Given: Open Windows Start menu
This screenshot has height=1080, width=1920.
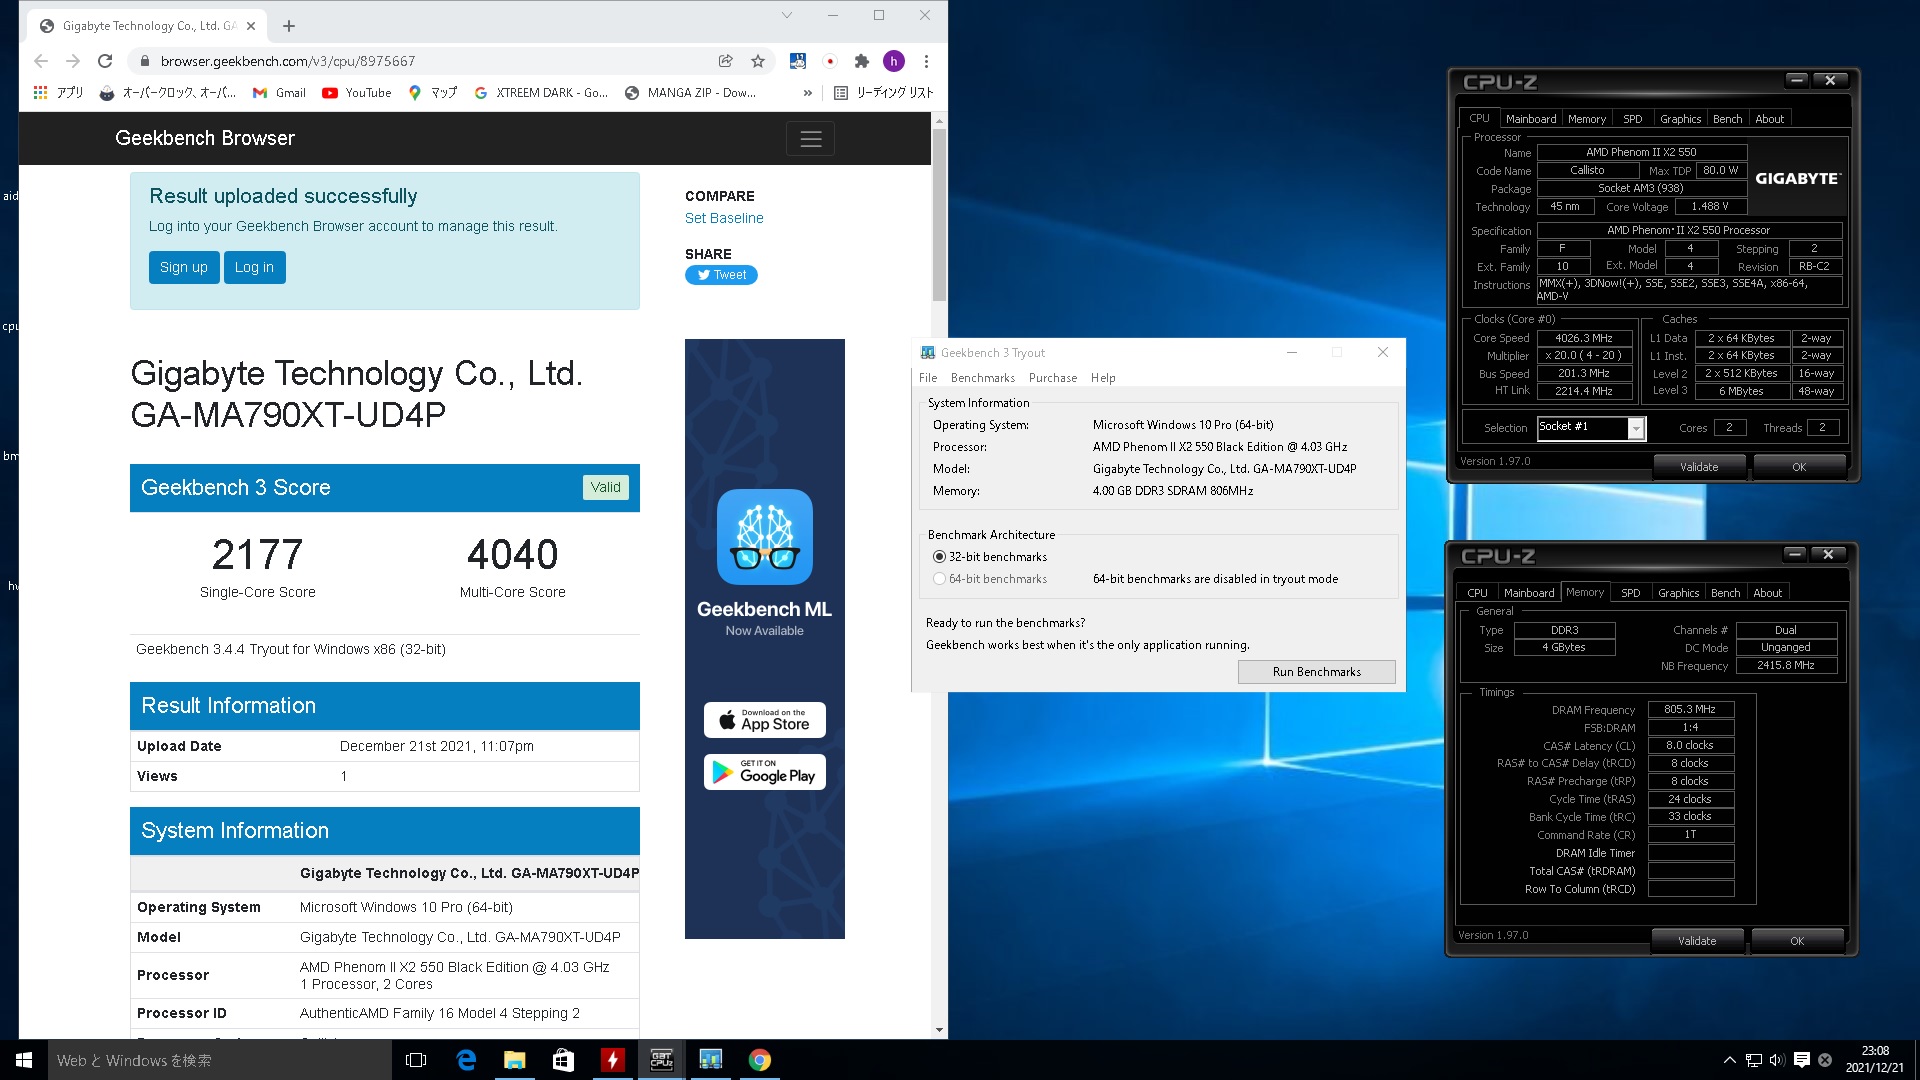Looking at the screenshot, I should click(24, 1060).
